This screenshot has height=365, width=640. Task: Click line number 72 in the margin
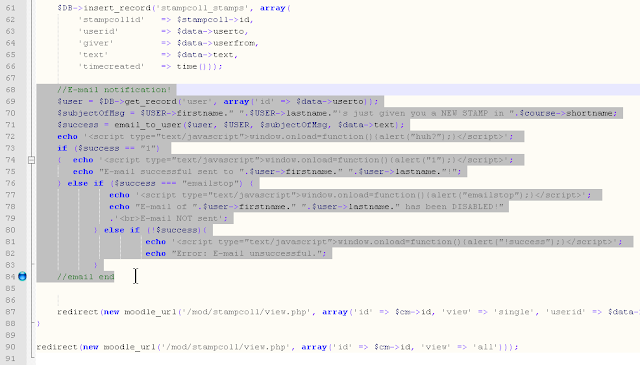pos(11,136)
